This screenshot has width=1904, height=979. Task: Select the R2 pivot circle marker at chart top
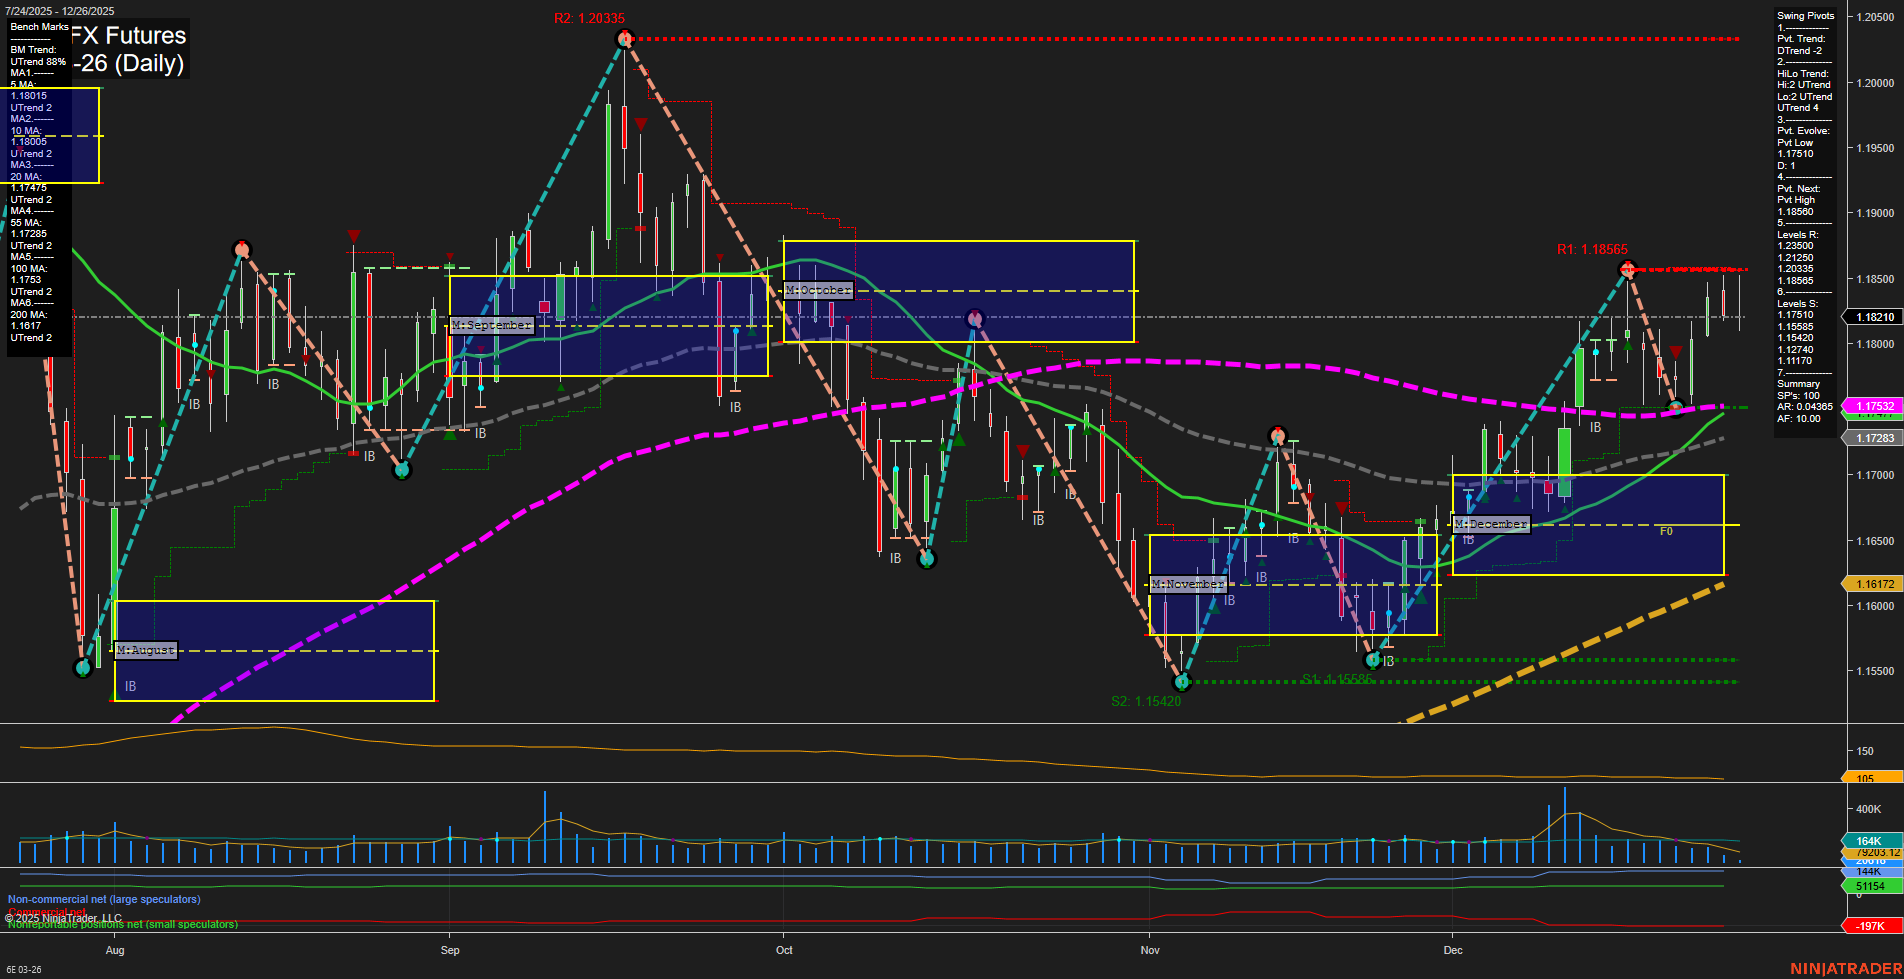pos(623,37)
